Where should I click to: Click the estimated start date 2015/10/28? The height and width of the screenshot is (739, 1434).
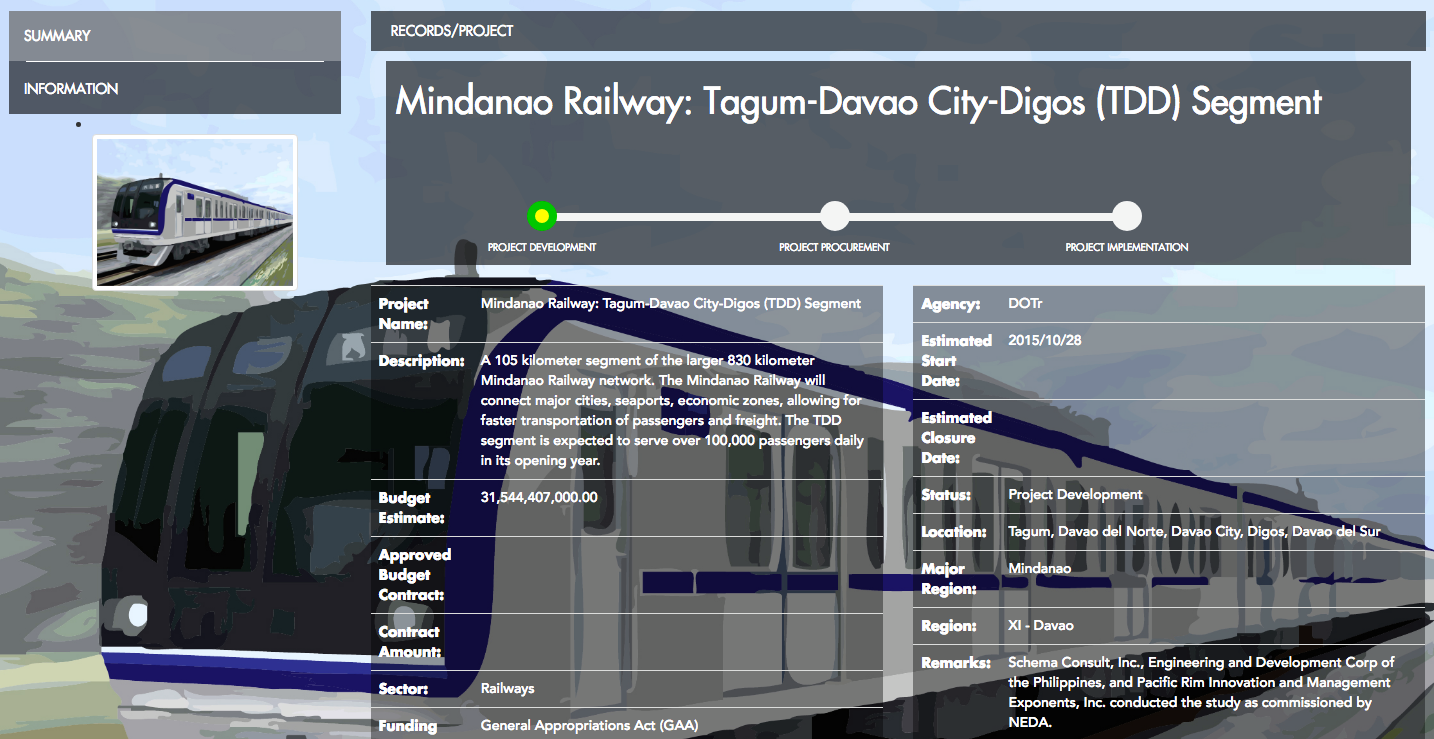click(x=1045, y=341)
